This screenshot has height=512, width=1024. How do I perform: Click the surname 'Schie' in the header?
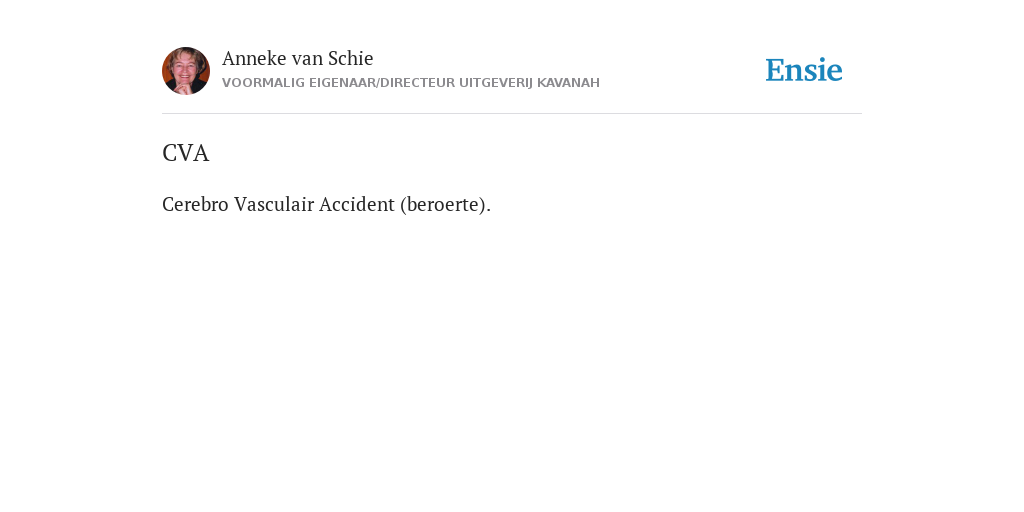[x=351, y=58]
